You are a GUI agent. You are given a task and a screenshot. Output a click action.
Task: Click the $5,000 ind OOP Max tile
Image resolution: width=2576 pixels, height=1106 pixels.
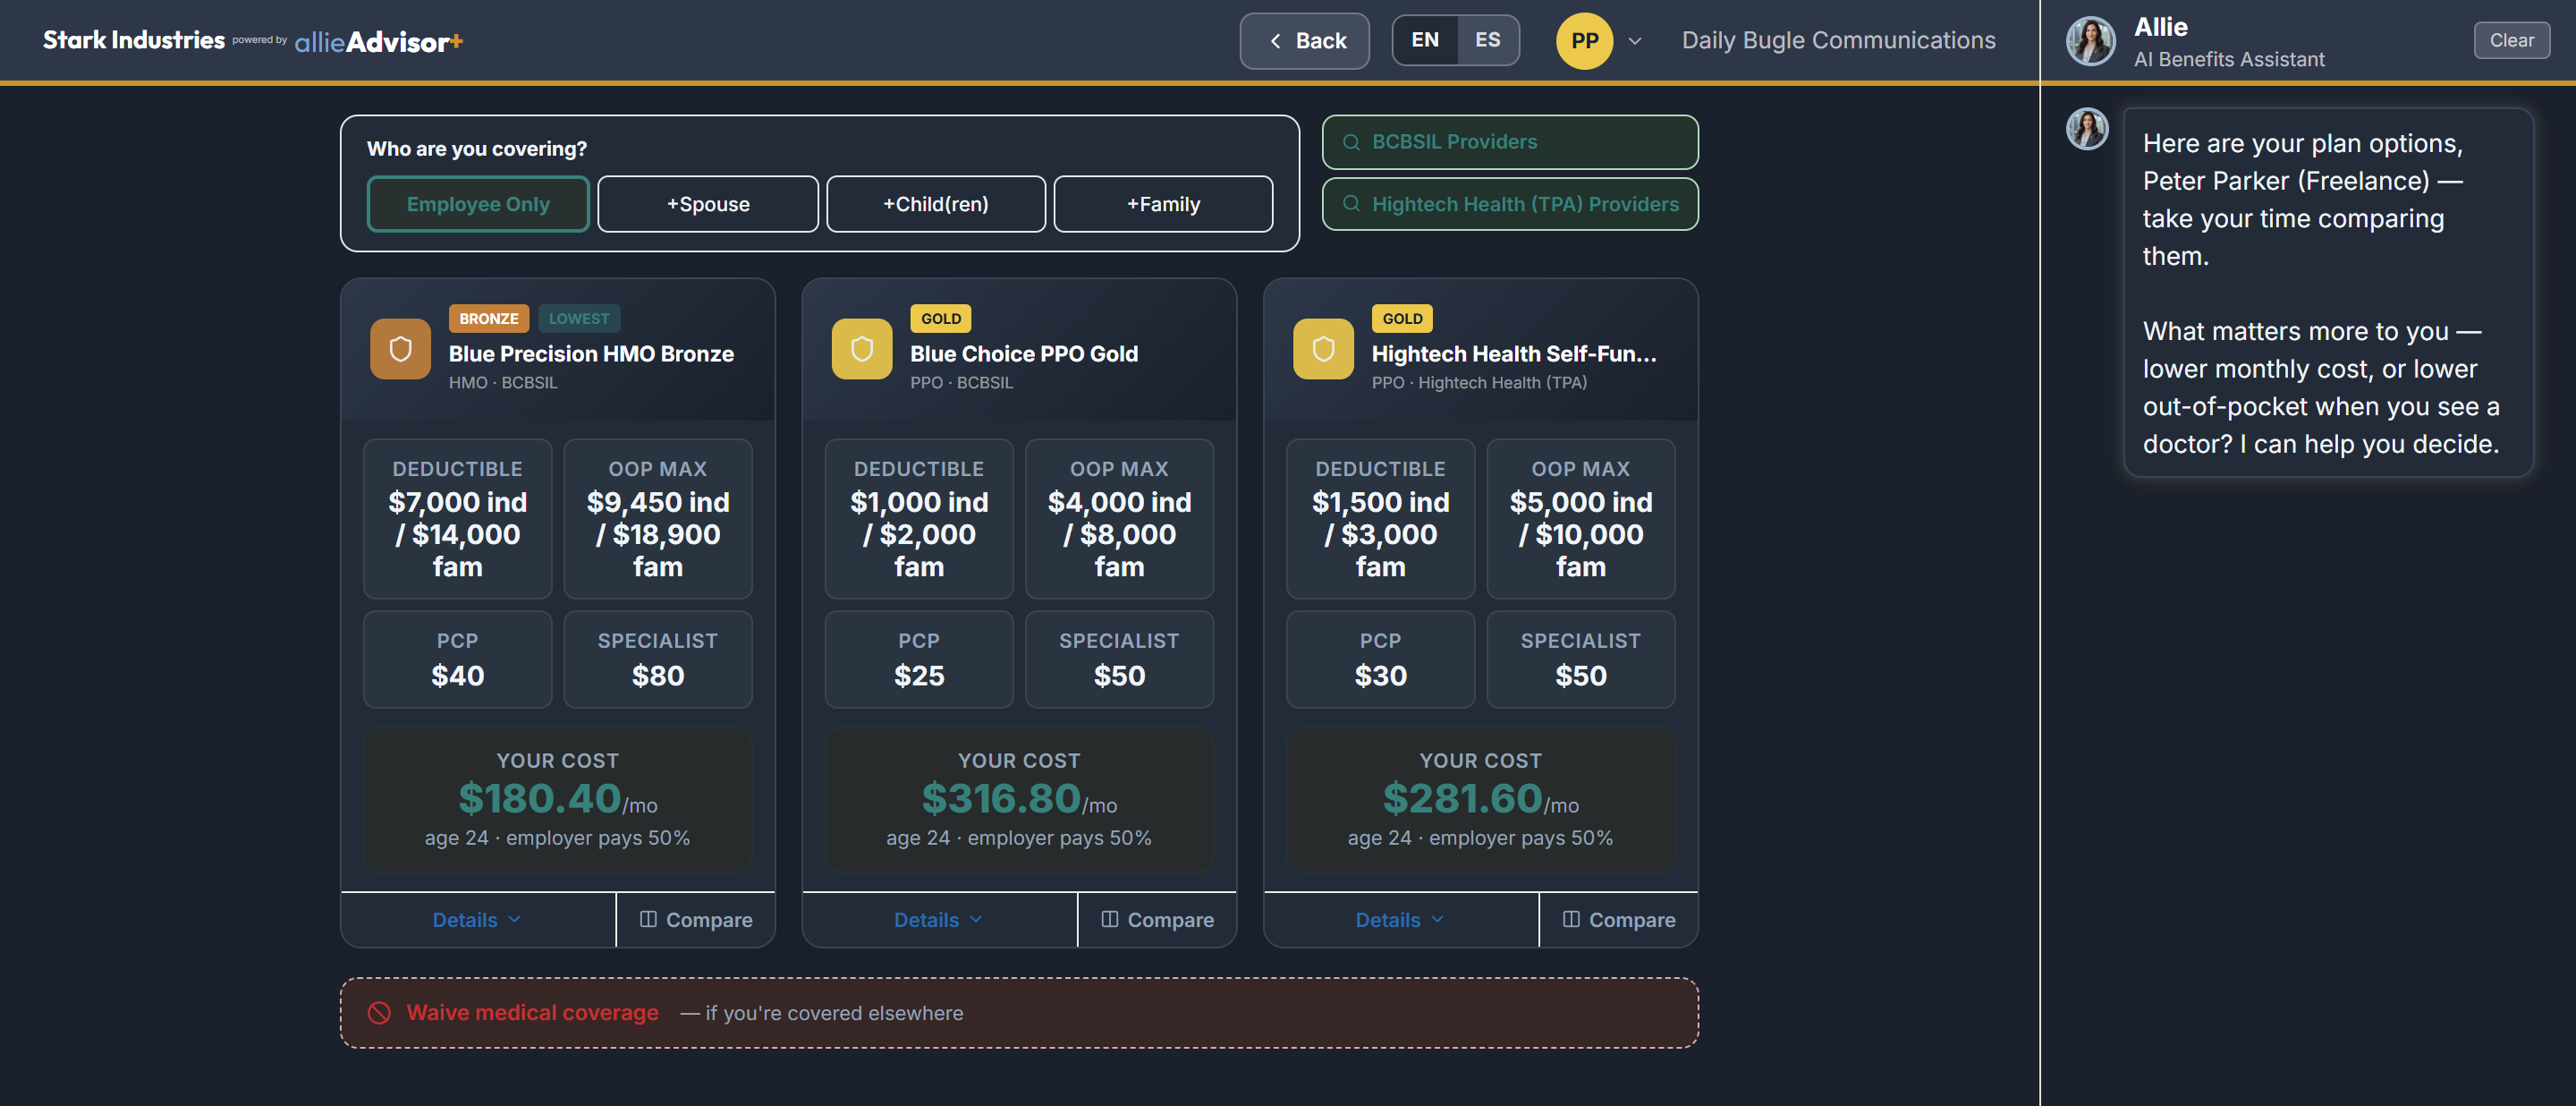[1580, 519]
